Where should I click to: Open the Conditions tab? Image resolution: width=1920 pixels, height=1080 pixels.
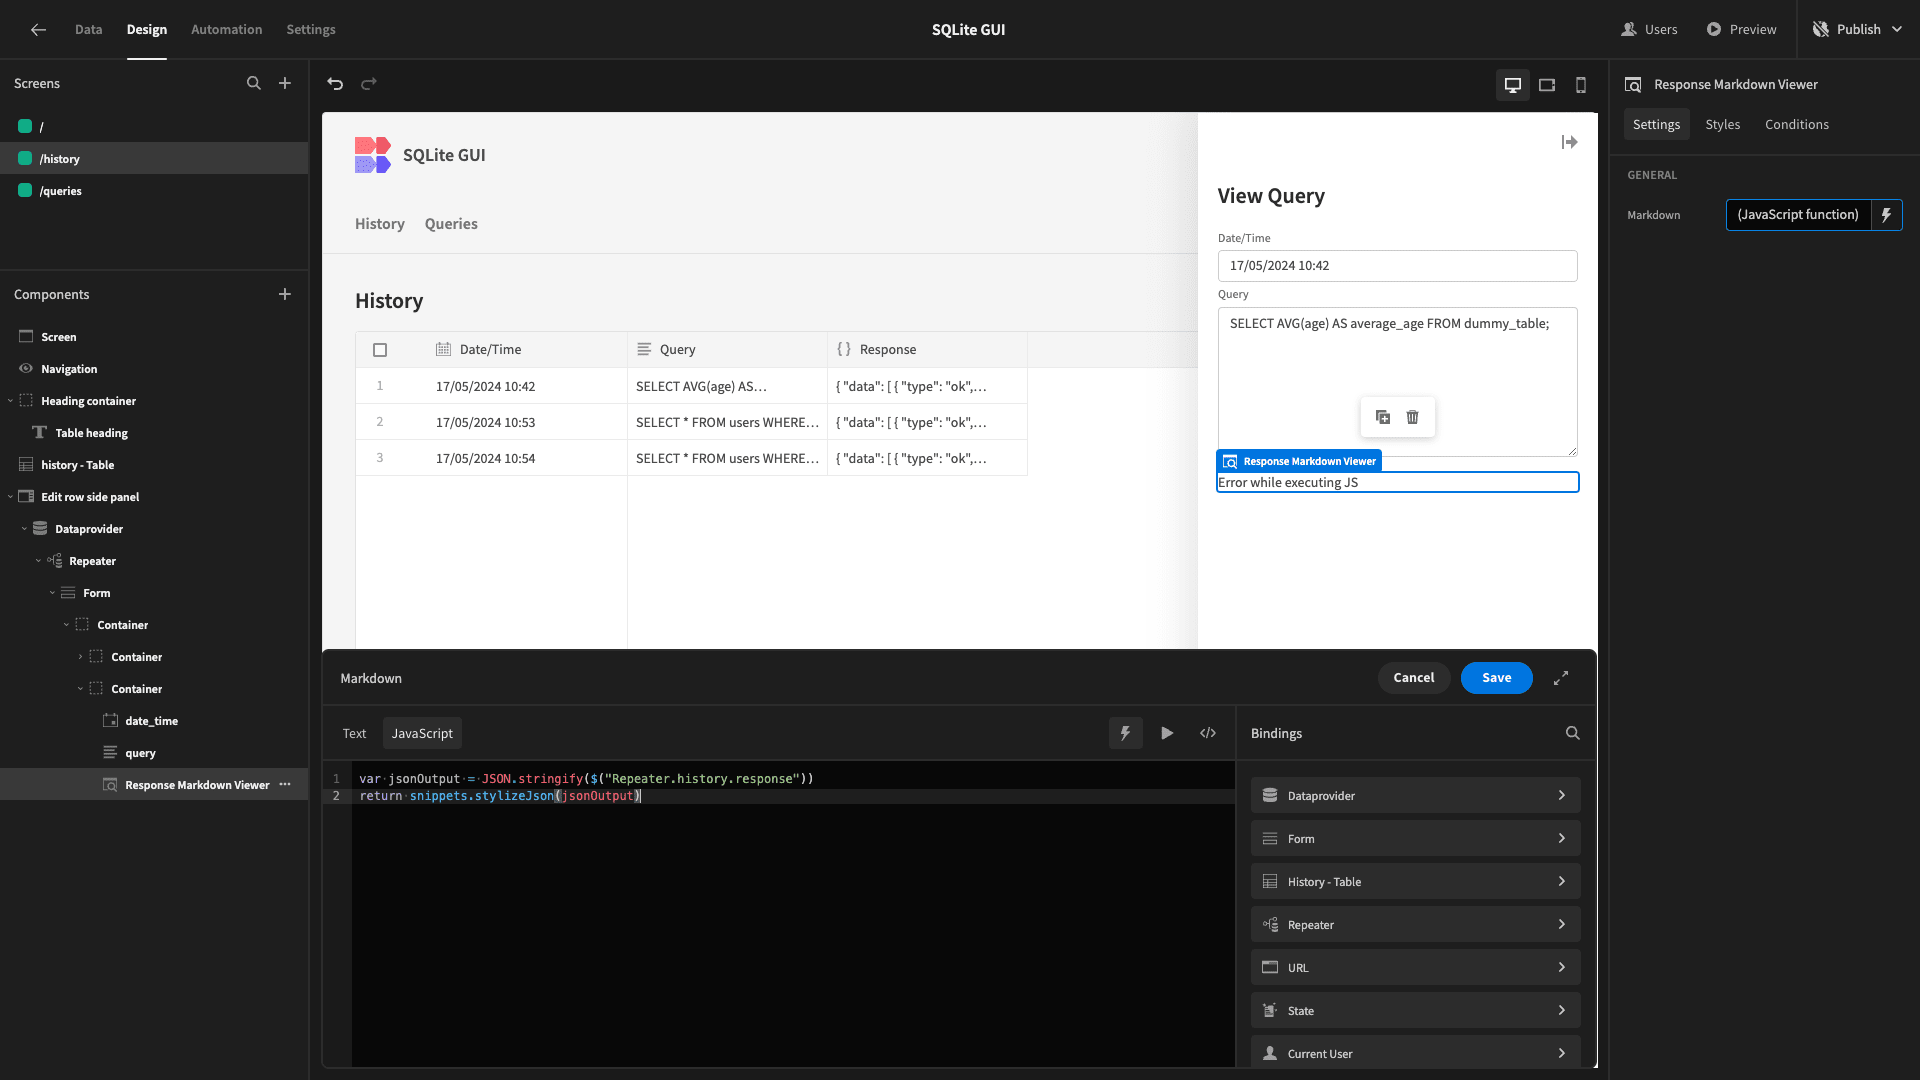point(1797,125)
